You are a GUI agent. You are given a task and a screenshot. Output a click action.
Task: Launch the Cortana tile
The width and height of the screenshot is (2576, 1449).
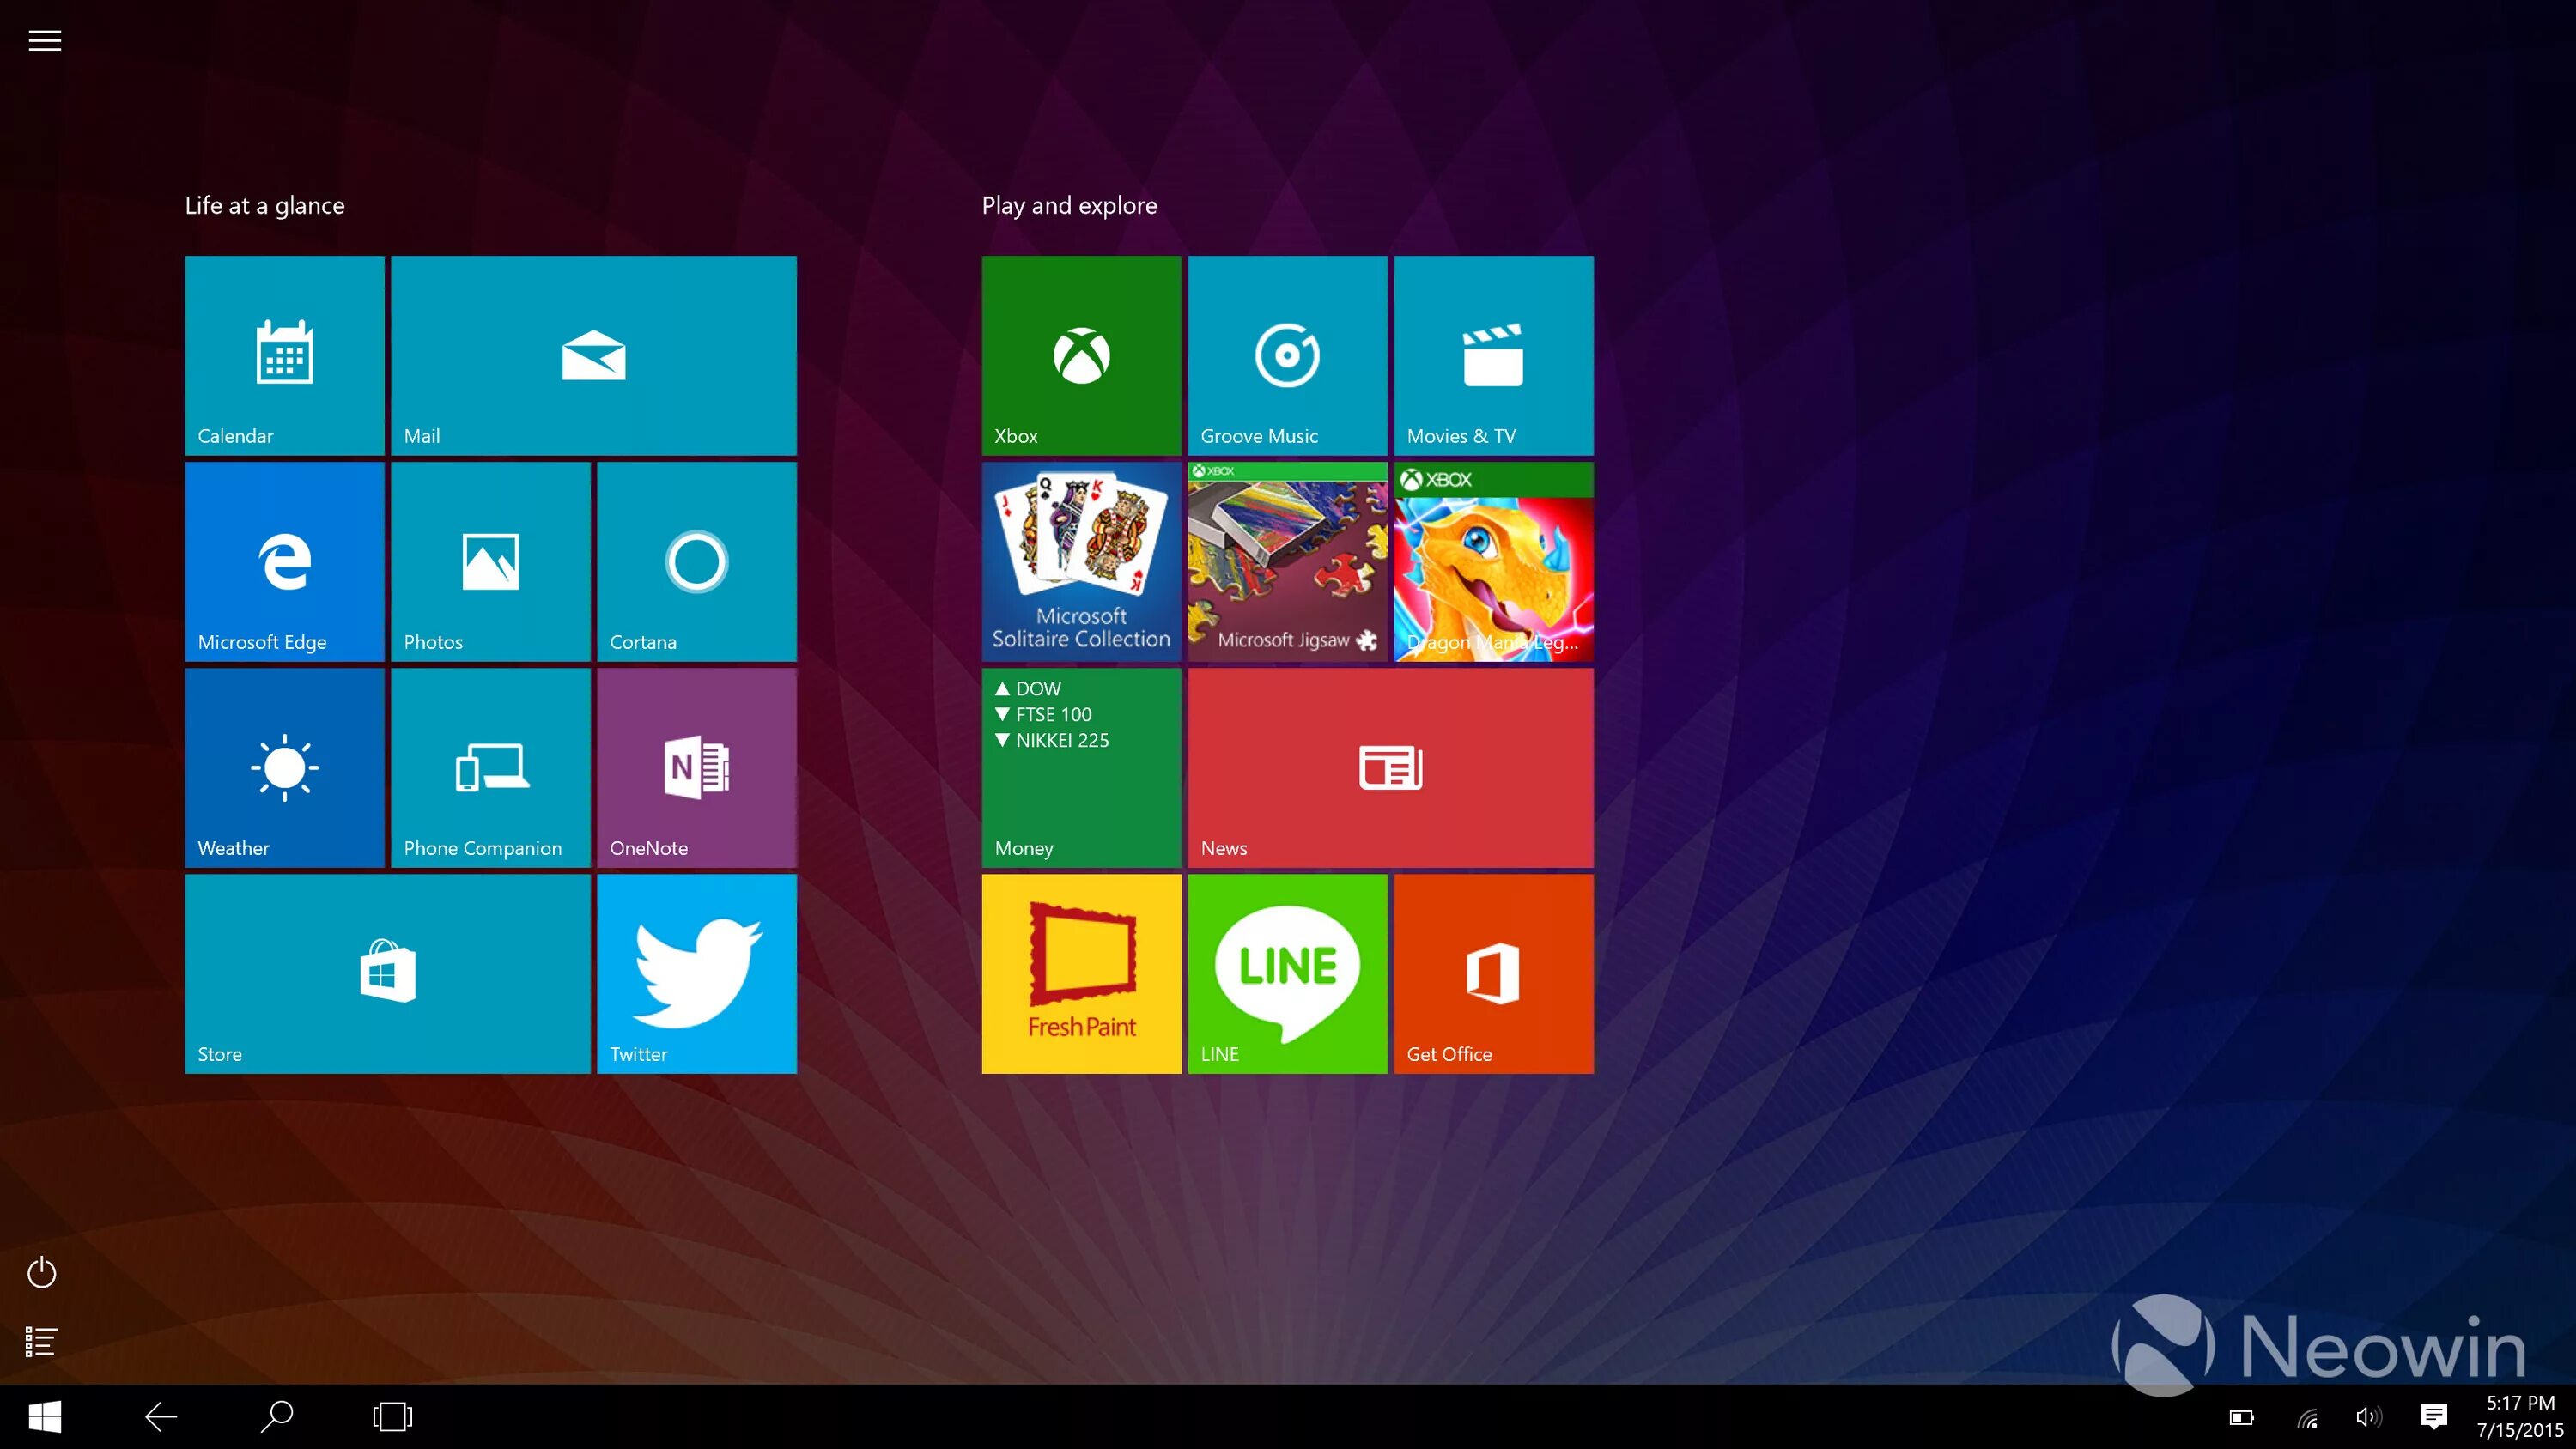696,561
